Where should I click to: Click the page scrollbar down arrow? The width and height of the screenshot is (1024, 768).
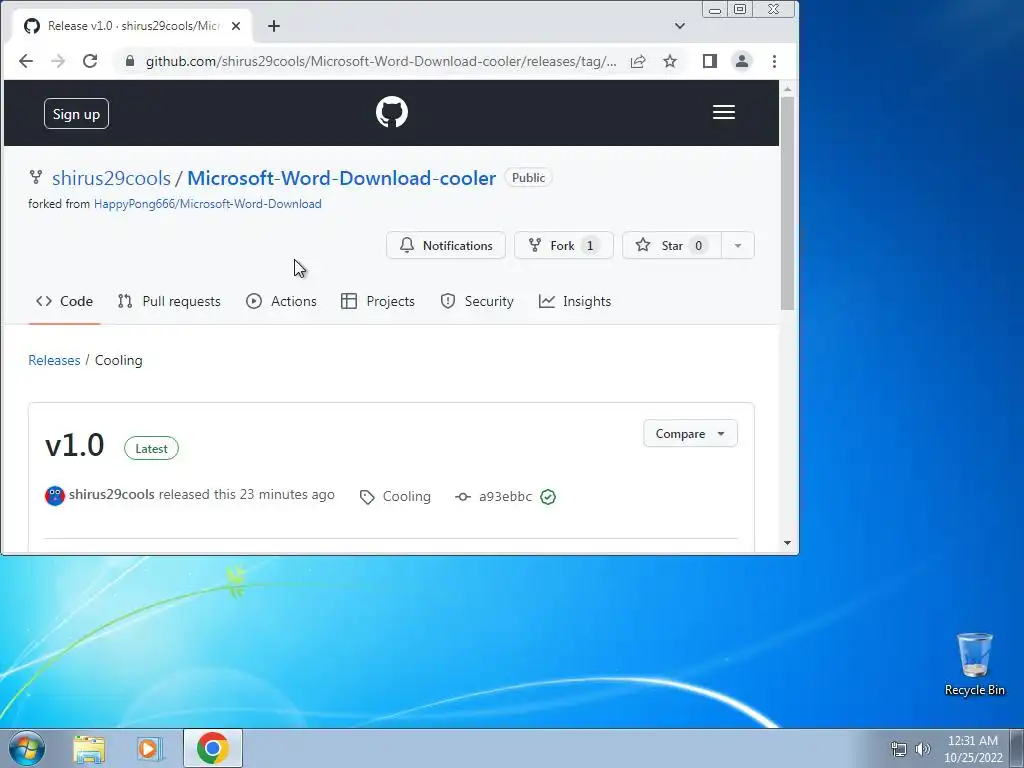[x=788, y=543]
